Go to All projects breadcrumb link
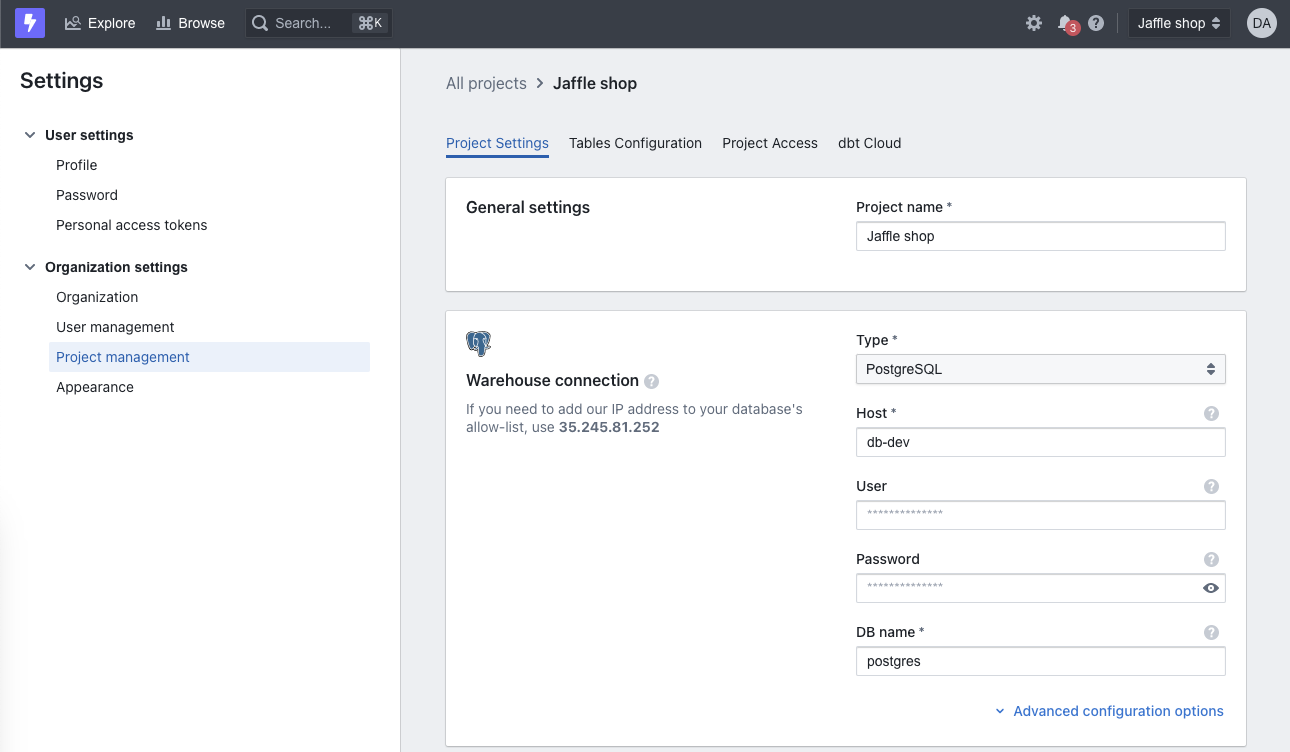Viewport: 1290px width, 752px height. (x=486, y=83)
